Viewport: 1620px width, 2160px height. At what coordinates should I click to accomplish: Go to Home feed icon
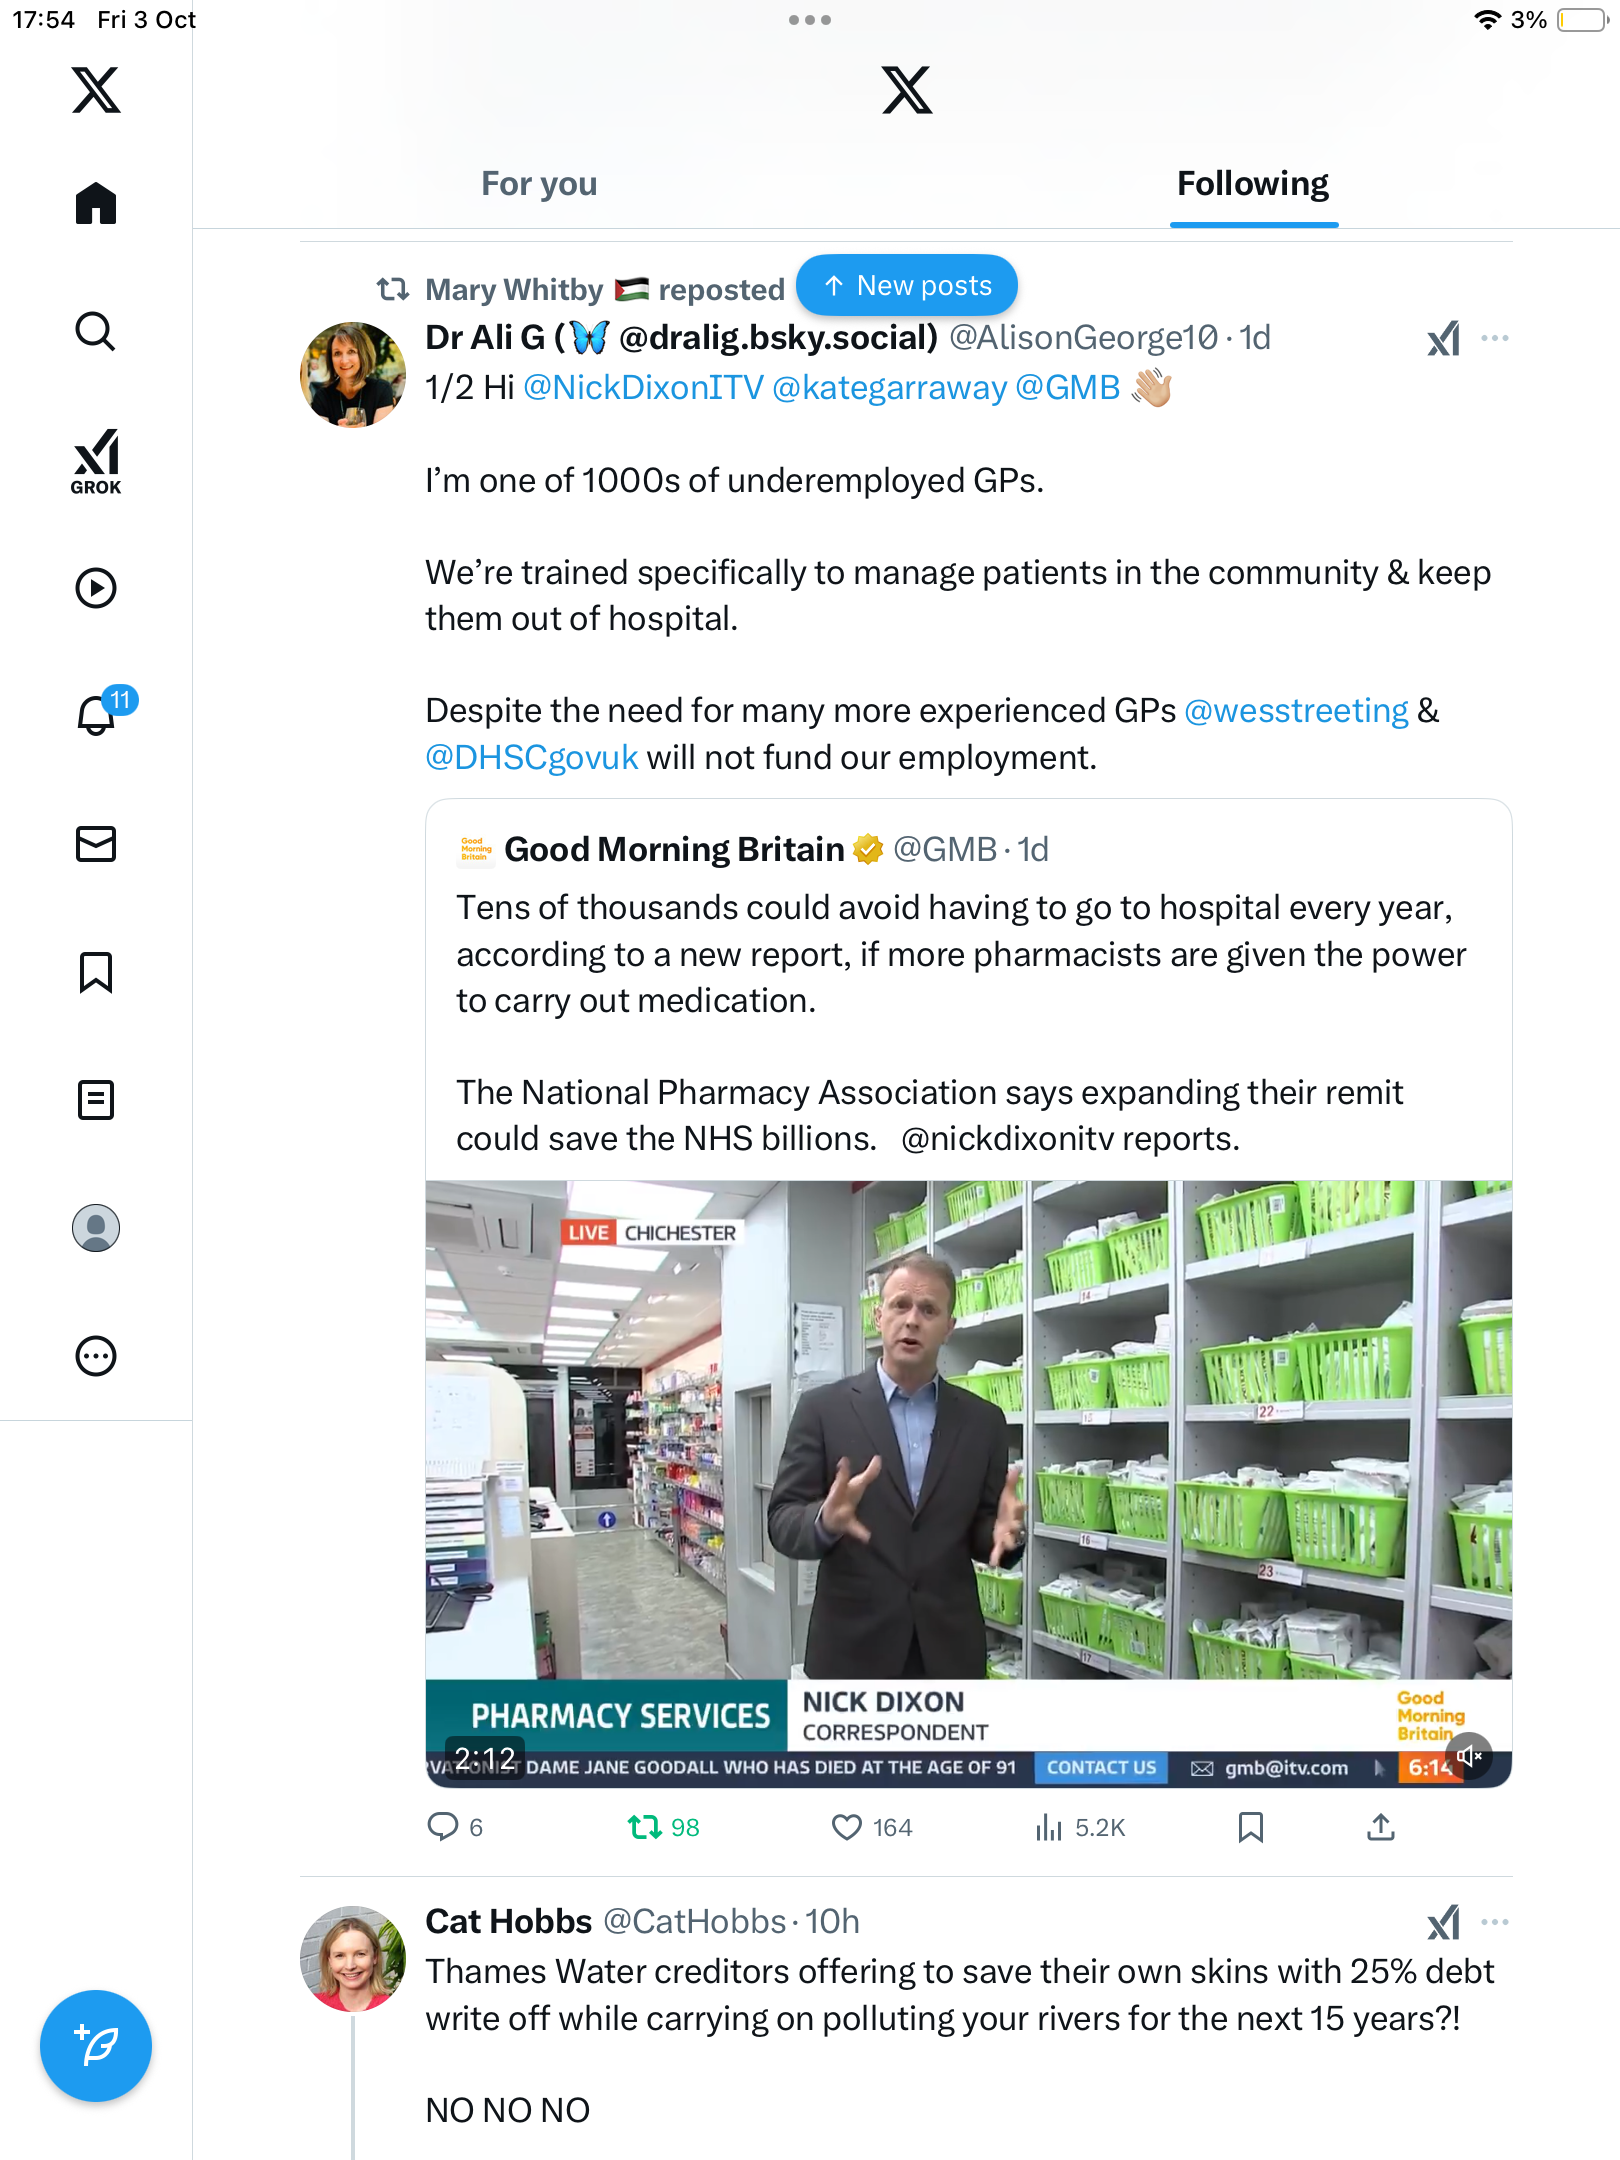(96, 203)
